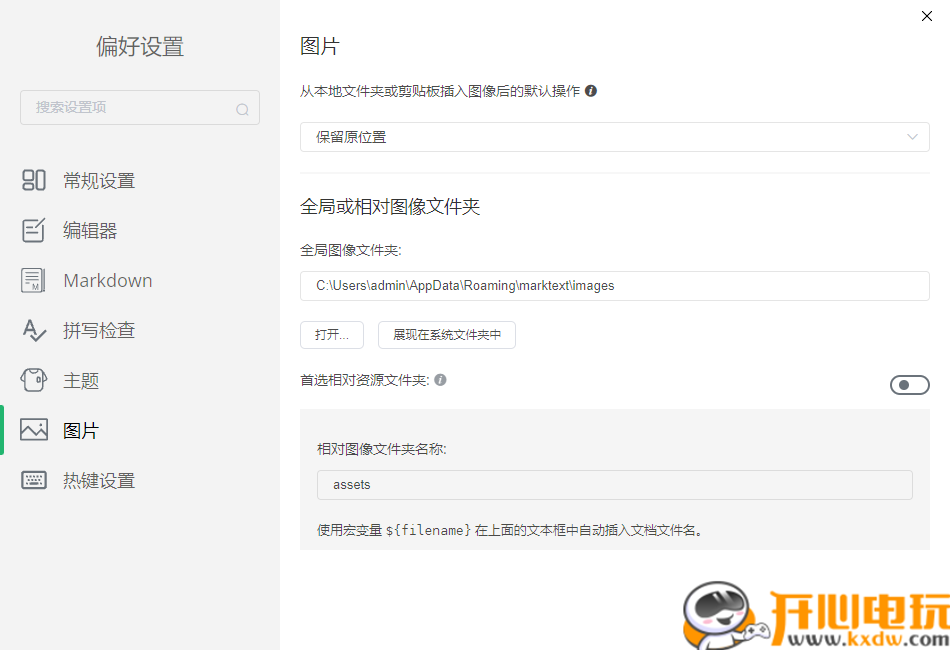Edit the assets relative folder name field
This screenshot has height=650, width=950.
[x=614, y=485]
